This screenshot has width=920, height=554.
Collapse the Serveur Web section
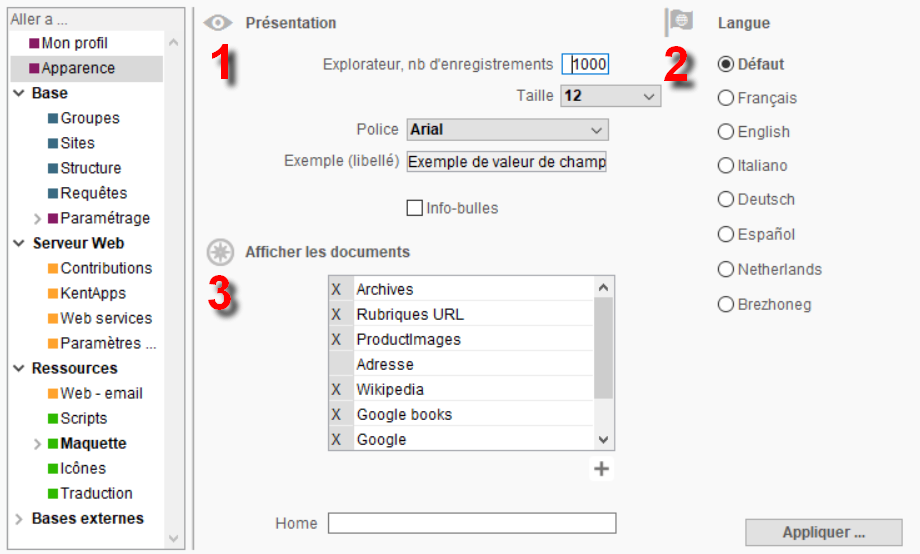click(19, 243)
